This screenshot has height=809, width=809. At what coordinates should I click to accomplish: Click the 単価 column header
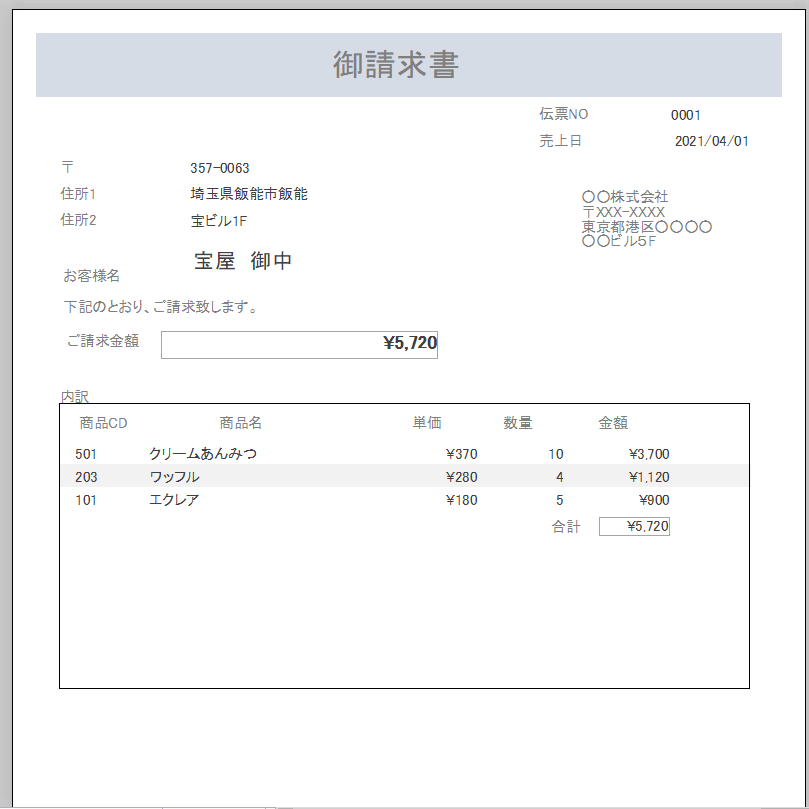point(427,423)
